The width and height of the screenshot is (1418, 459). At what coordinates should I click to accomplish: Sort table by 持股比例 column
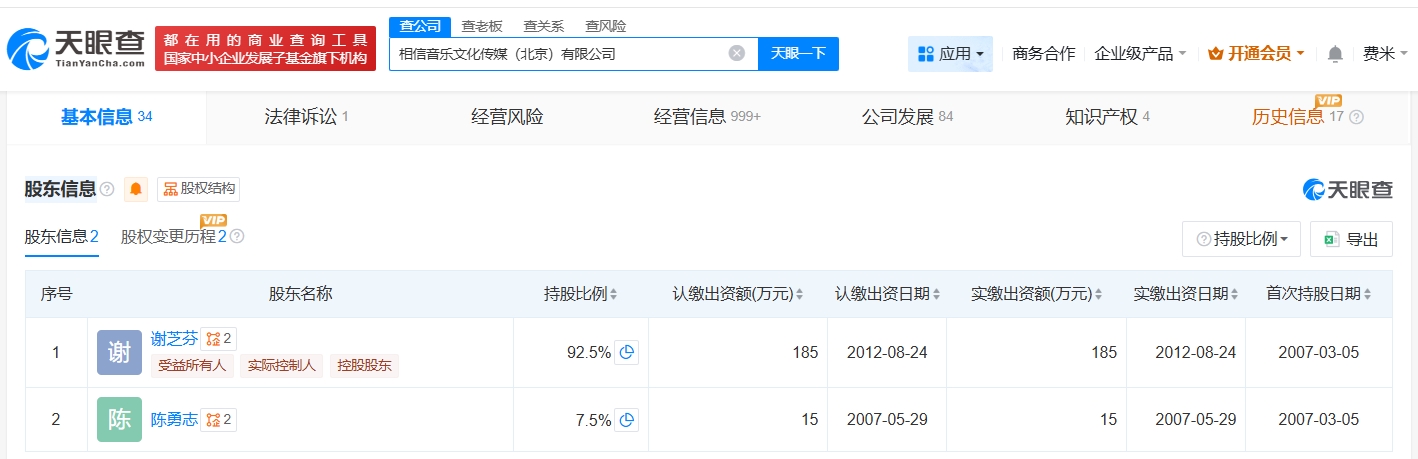[x=580, y=294]
